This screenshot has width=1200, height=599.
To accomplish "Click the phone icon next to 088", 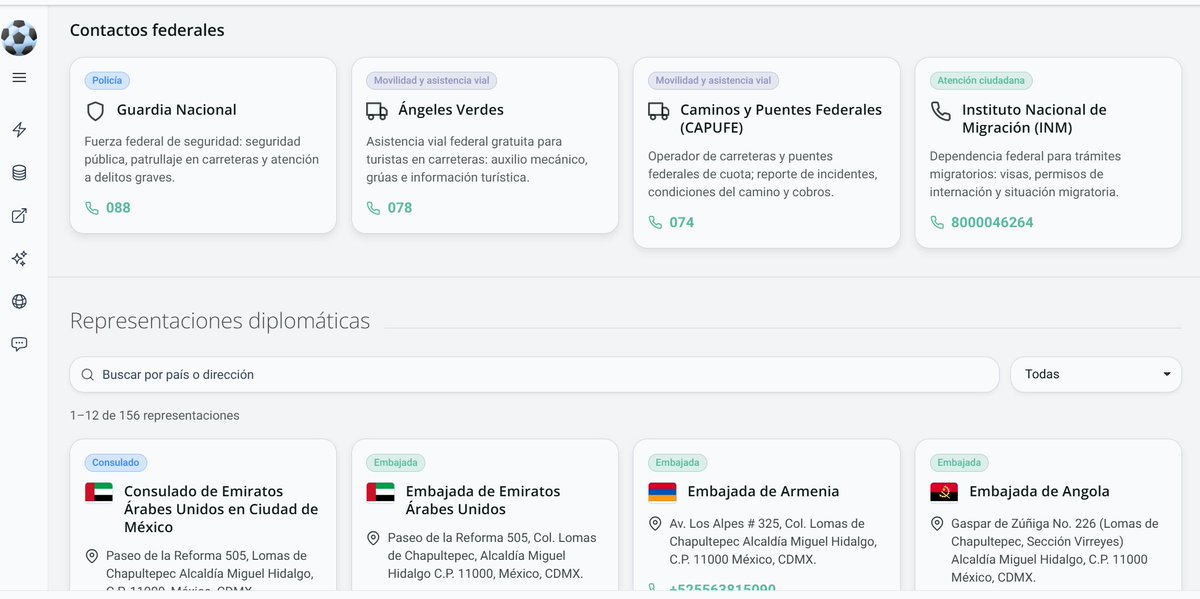I will [92, 208].
